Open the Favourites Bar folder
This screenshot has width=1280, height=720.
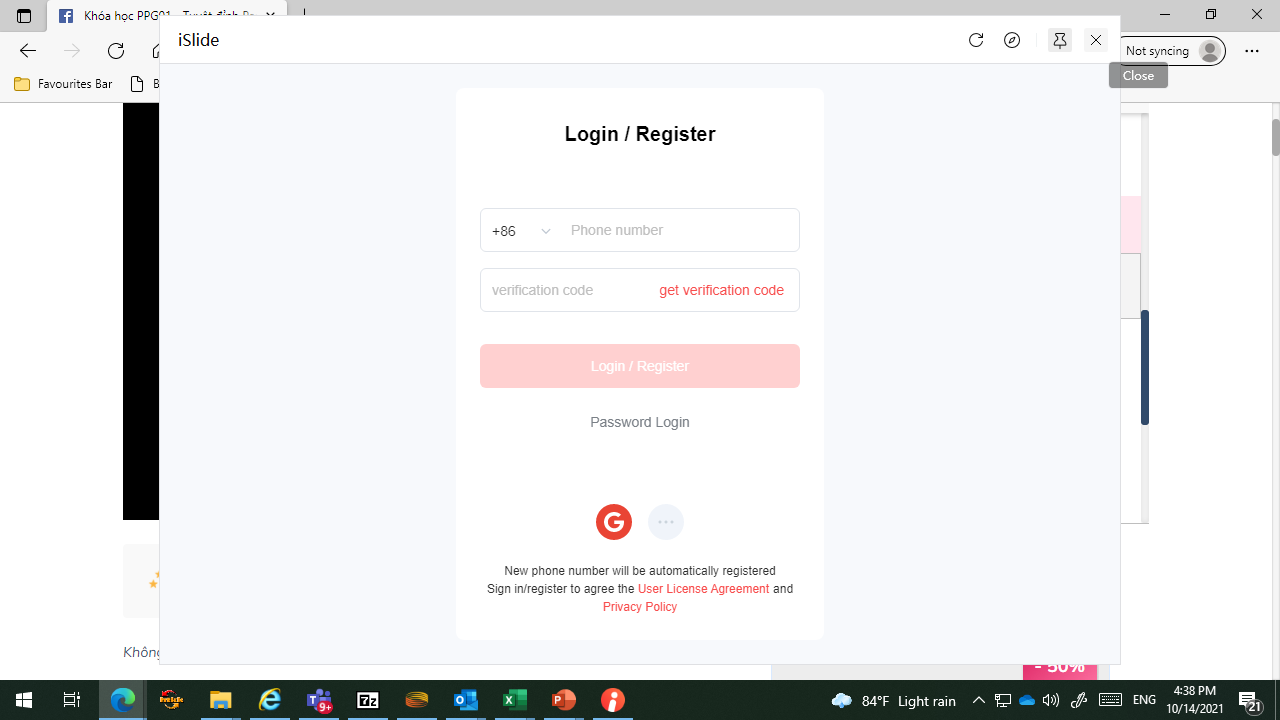click(63, 84)
